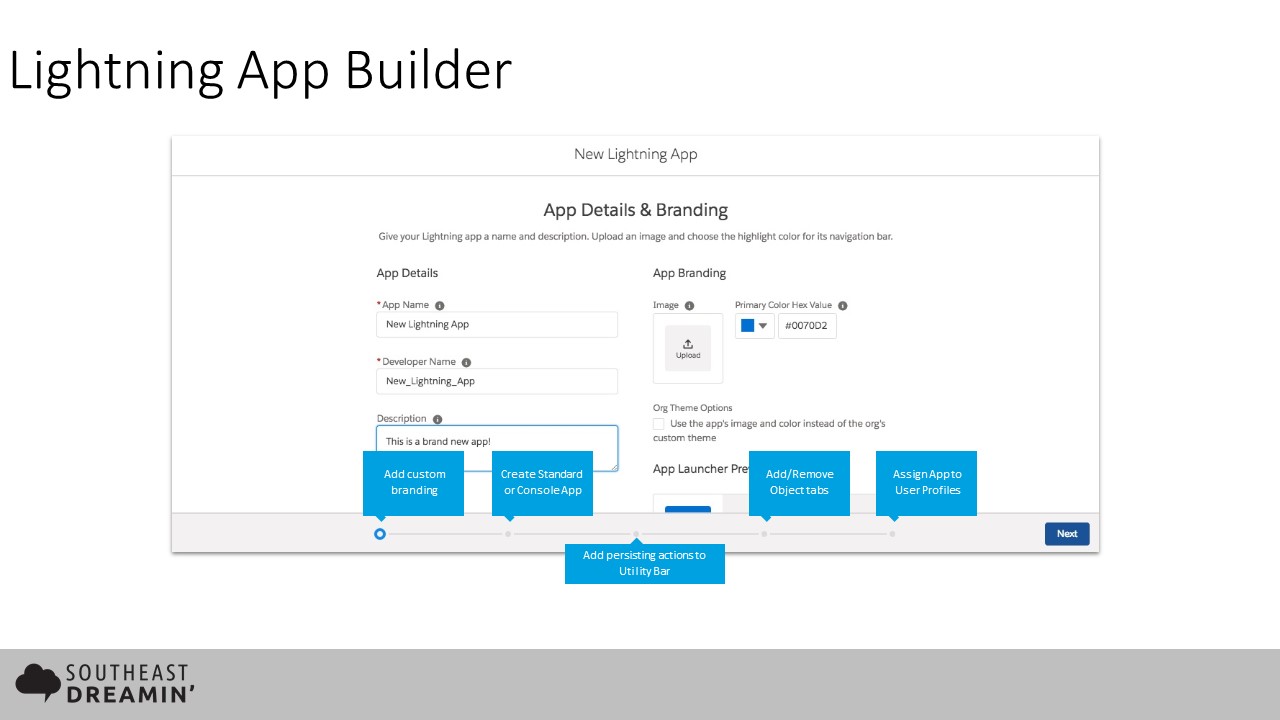The width and height of the screenshot is (1280, 720).
Task: Click the App Name input field
Action: coord(497,325)
